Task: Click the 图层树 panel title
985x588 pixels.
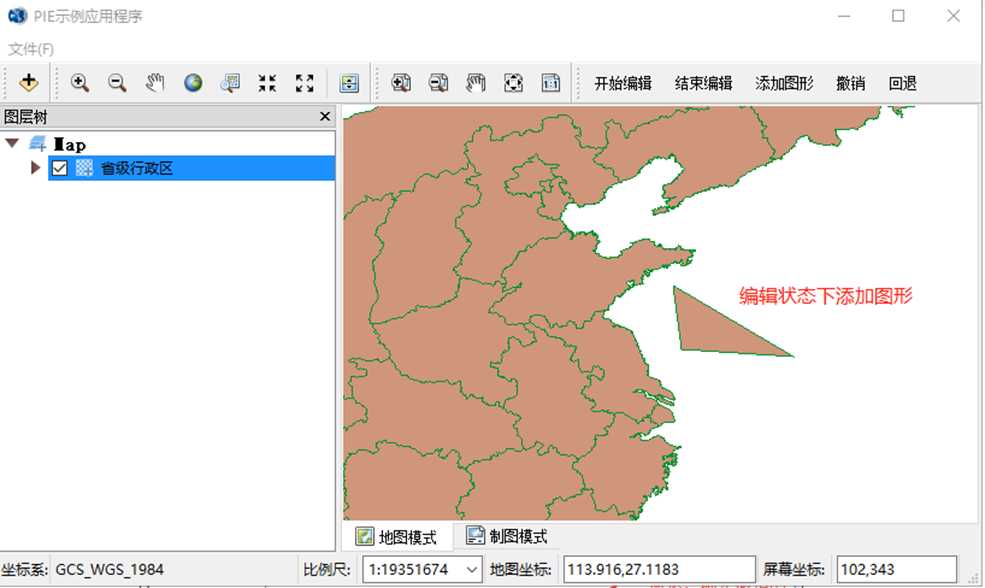Action: click(26, 117)
